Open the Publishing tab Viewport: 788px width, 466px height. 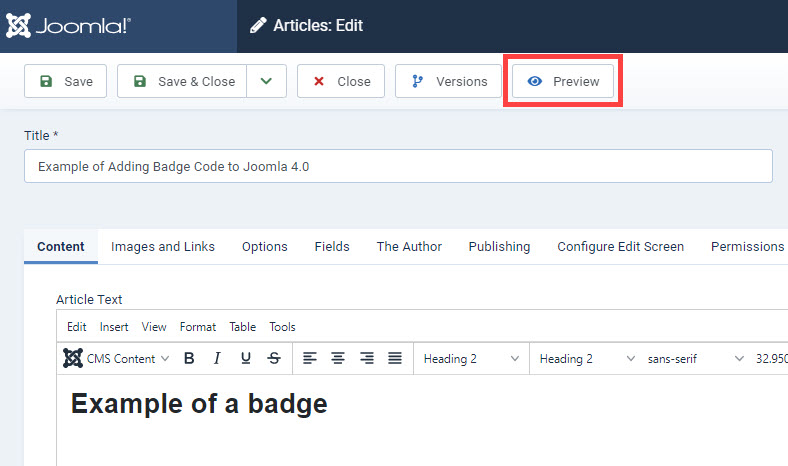point(499,246)
